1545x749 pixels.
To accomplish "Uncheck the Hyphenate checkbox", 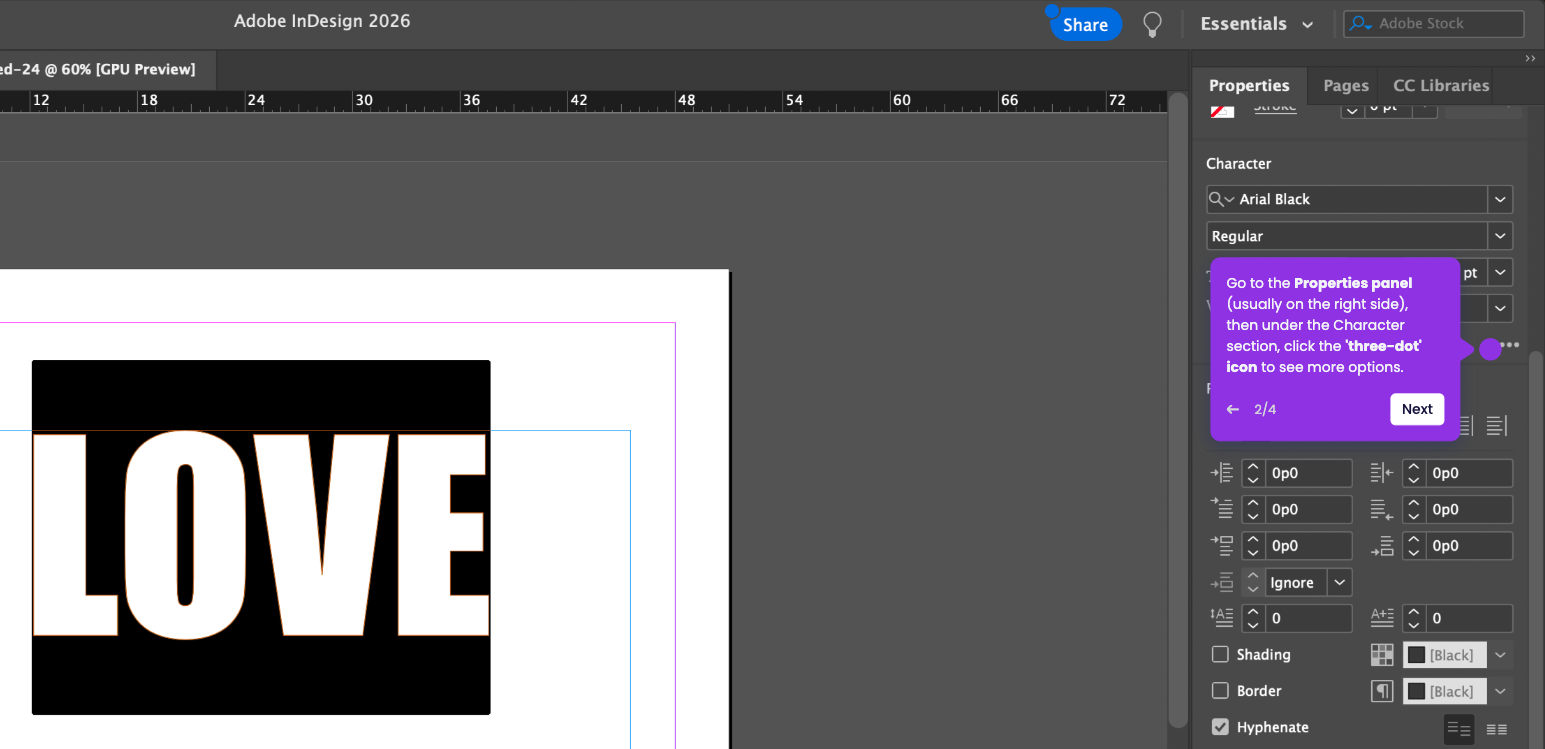I will pos(1220,727).
